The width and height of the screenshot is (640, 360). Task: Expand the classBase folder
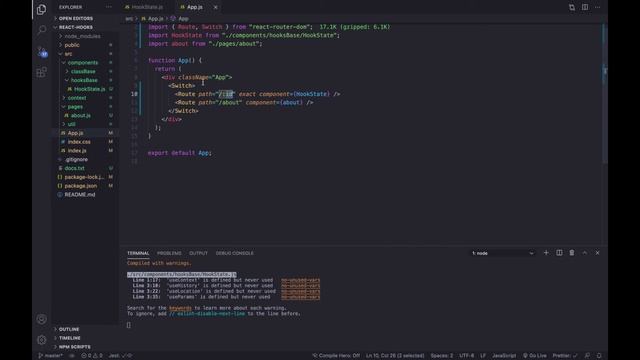click(83, 71)
